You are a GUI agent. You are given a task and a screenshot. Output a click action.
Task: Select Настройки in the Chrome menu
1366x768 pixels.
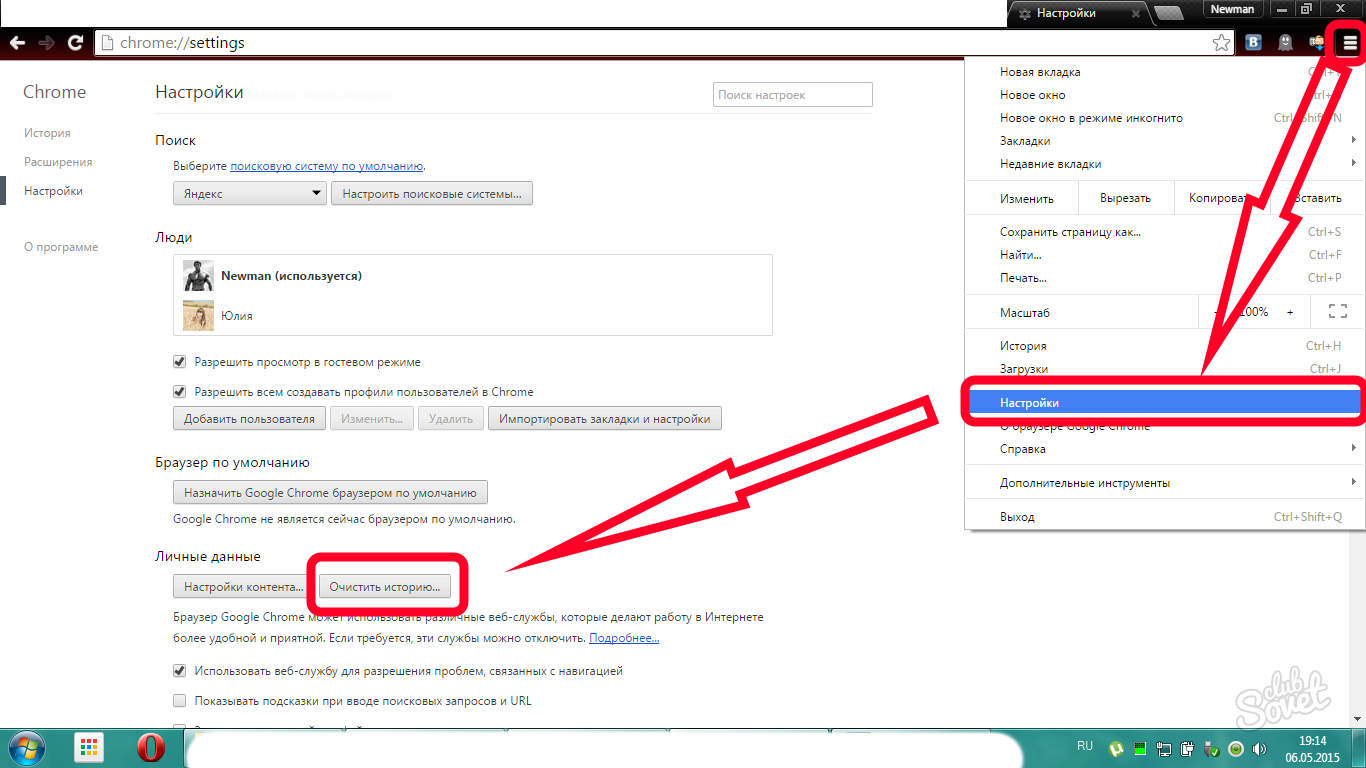click(1164, 403)
